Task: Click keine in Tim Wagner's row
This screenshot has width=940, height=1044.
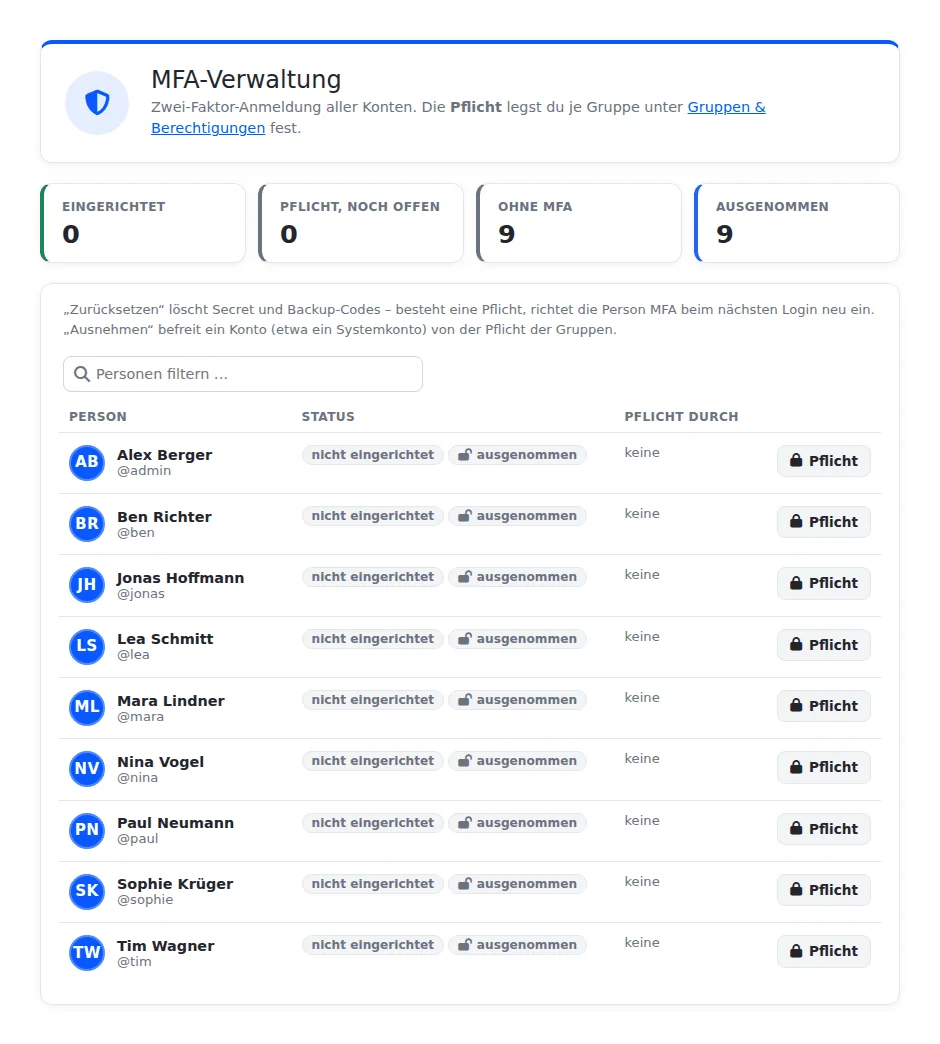Action: point(642,943)
